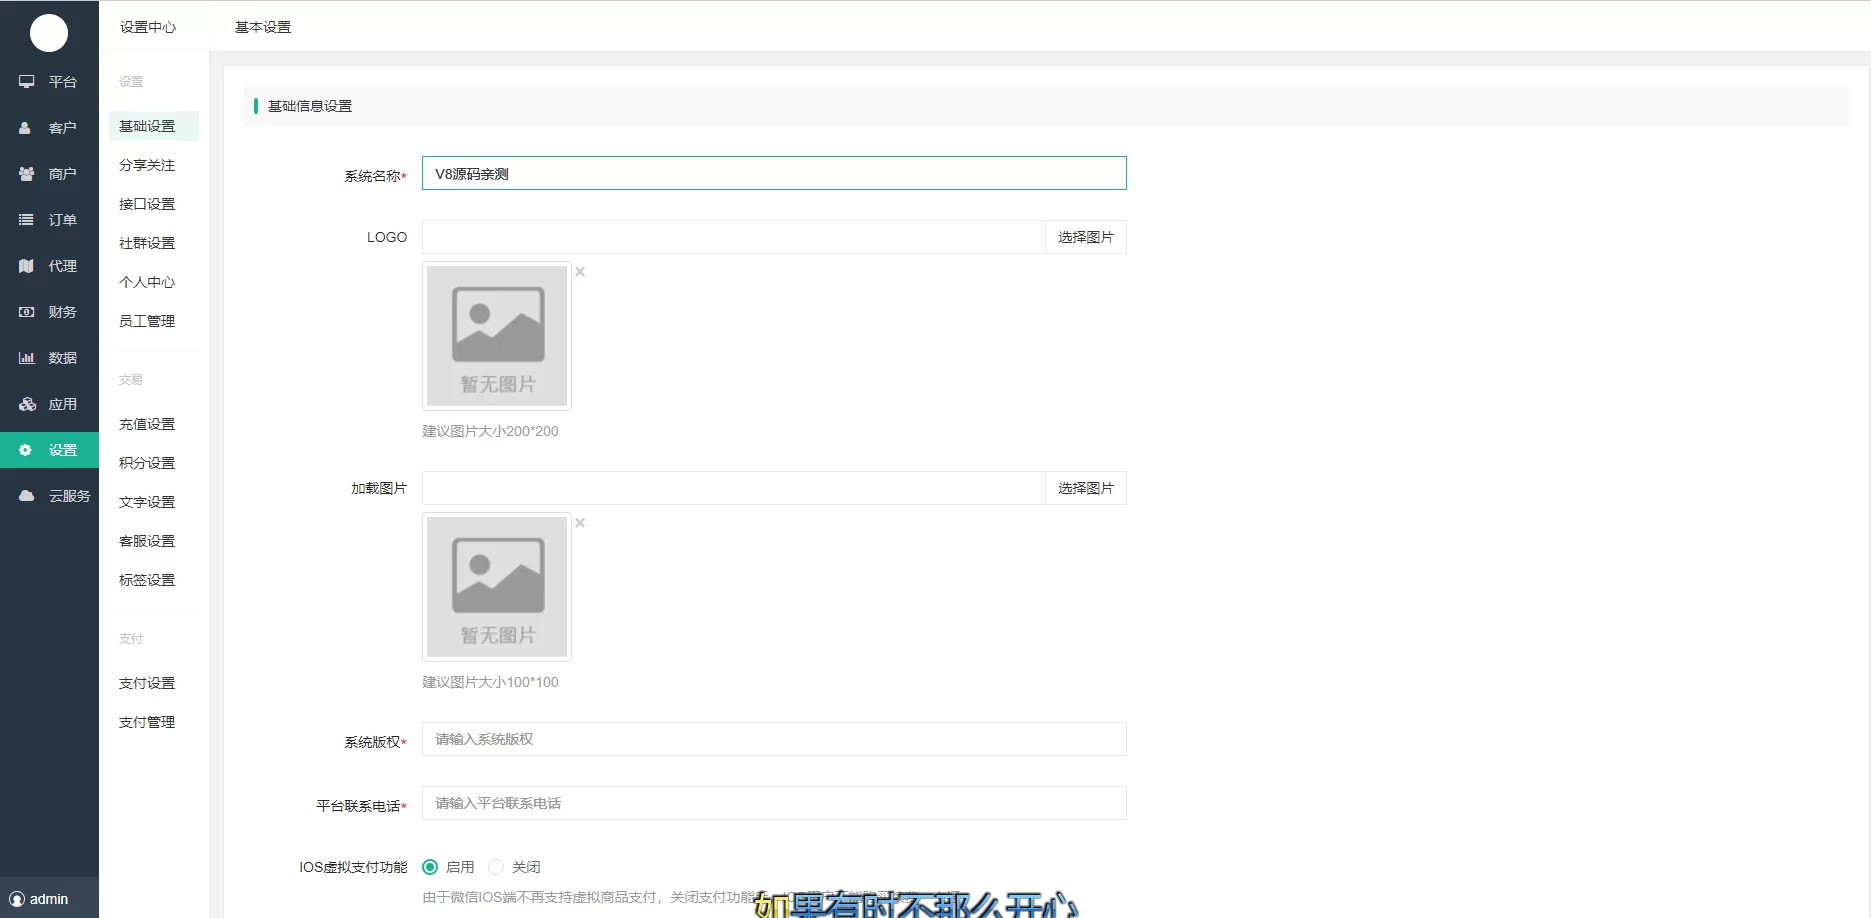Image resolution: width=1871 pixels, height=918 pixels.
Task: Select 关闭 for IOS virtual payment
Action: 496,867
